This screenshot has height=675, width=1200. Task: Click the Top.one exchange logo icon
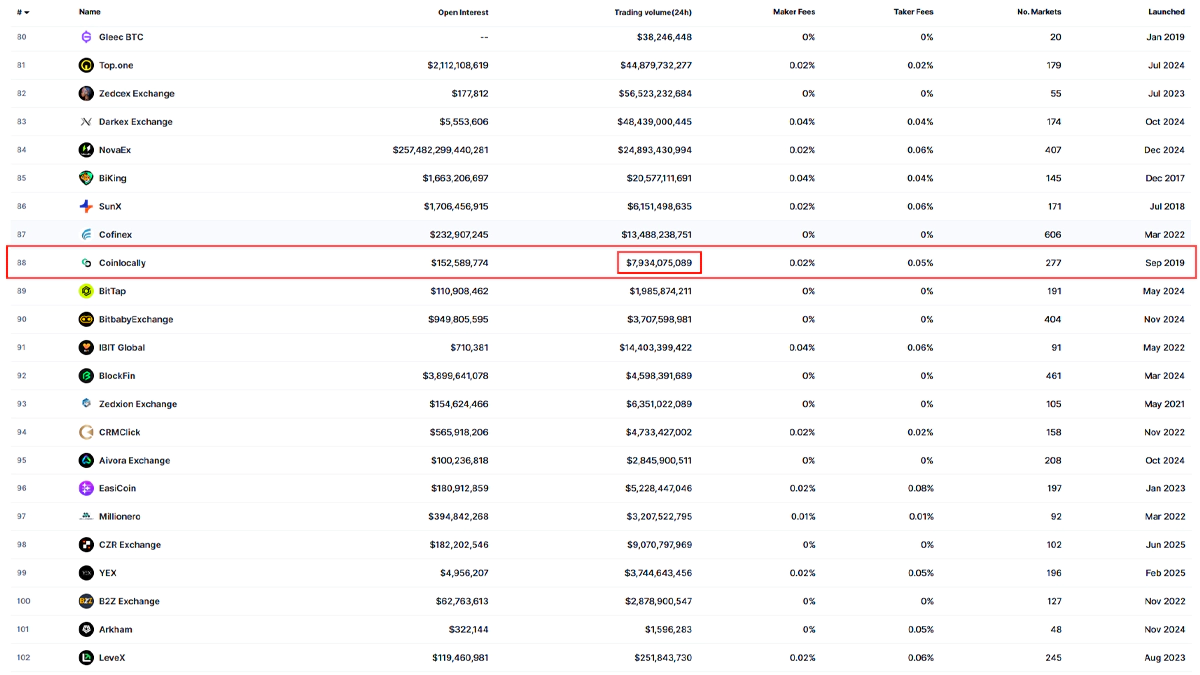tap(86, 65)
